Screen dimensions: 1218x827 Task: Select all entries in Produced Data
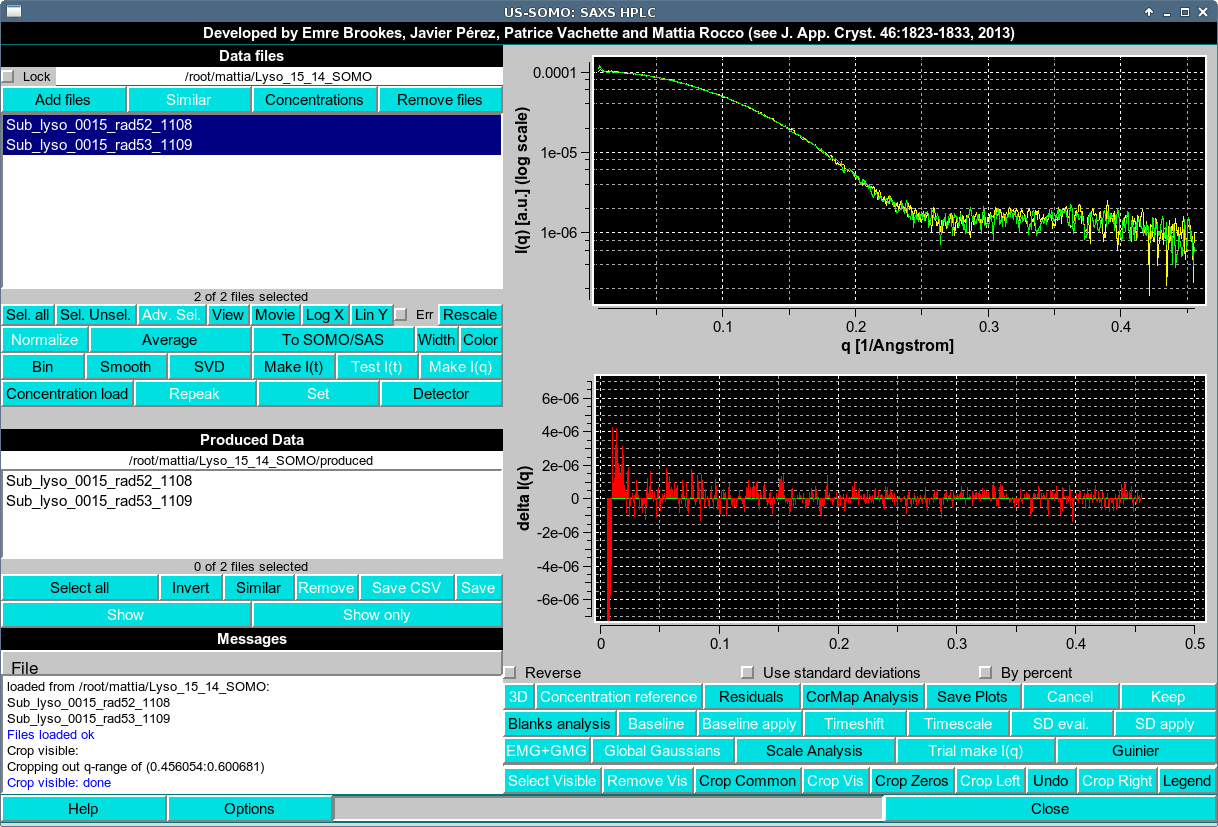(80, 587)
